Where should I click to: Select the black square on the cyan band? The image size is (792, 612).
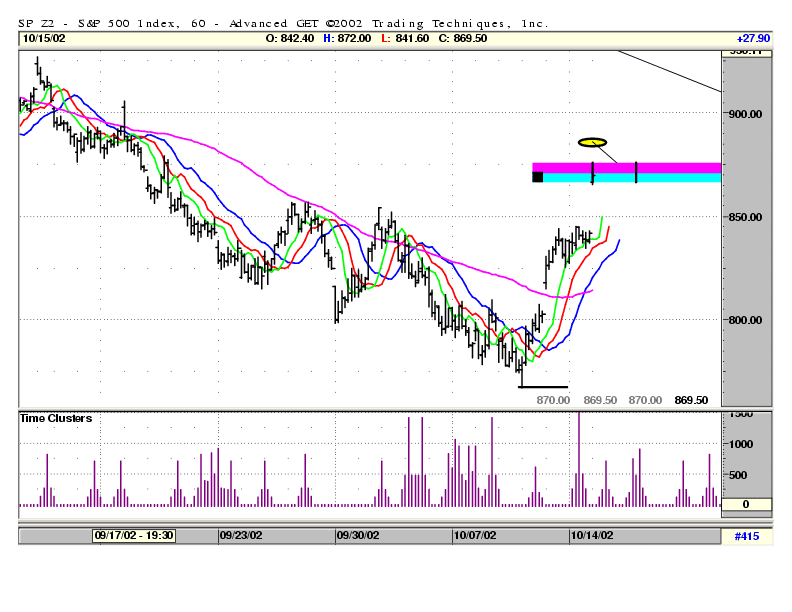(537, 177)
